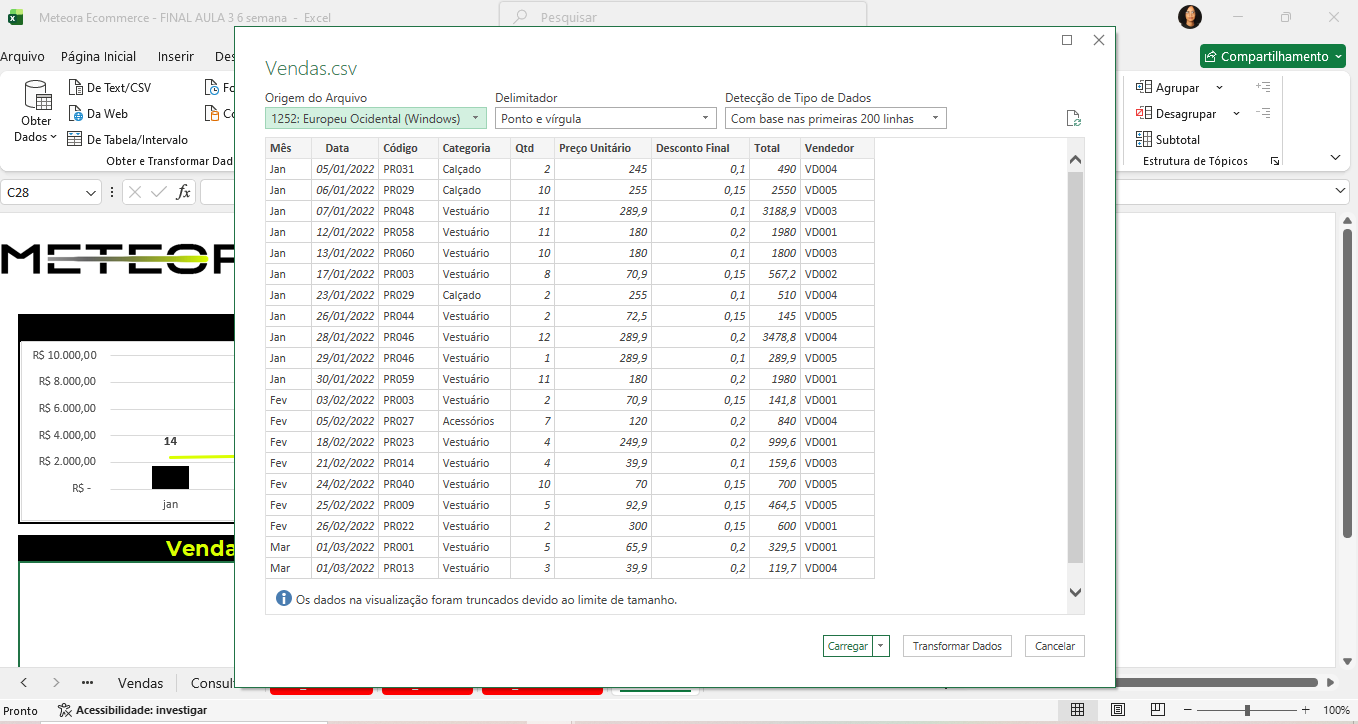Click the Subtotal icon in the ribbon
Screen dimensions: 1358x724
pyautogui.click(x=1144, y=140)
